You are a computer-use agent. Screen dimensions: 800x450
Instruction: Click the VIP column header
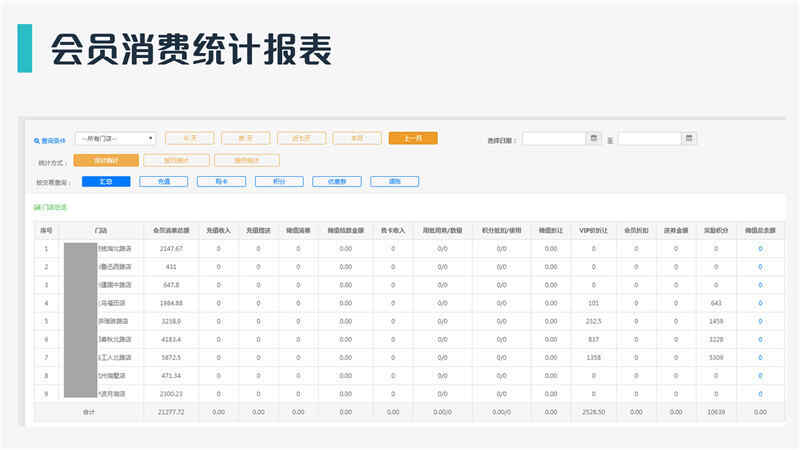point(593,231)
